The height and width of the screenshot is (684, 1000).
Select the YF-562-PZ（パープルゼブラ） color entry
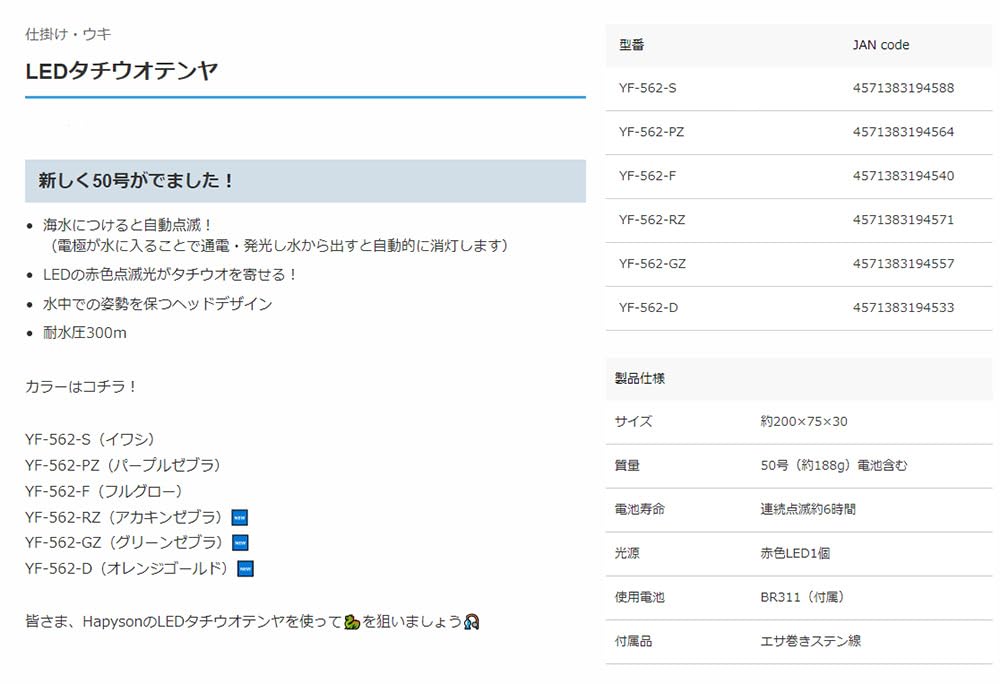(123, 465)
